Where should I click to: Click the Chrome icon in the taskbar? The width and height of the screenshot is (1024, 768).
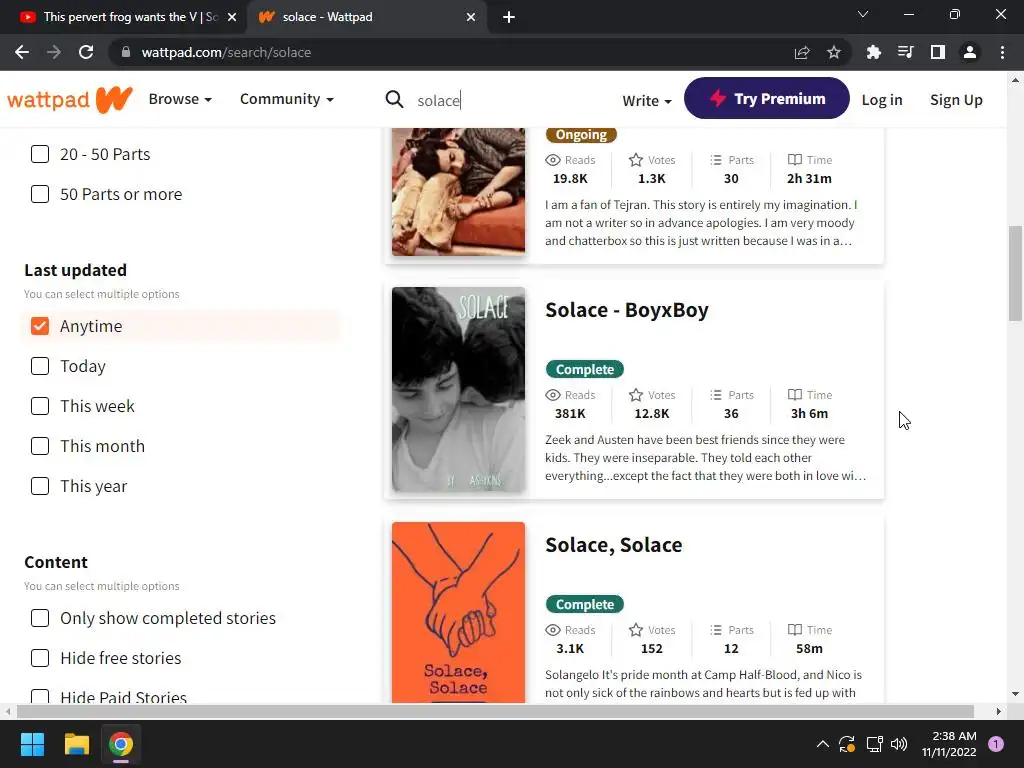tap(121, 744)
